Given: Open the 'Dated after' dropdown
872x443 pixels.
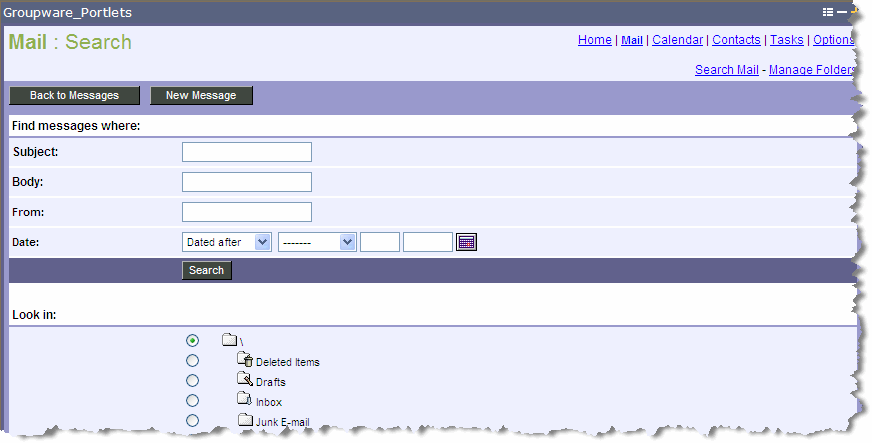Looking at the screenshot, I should coord(227,242).
